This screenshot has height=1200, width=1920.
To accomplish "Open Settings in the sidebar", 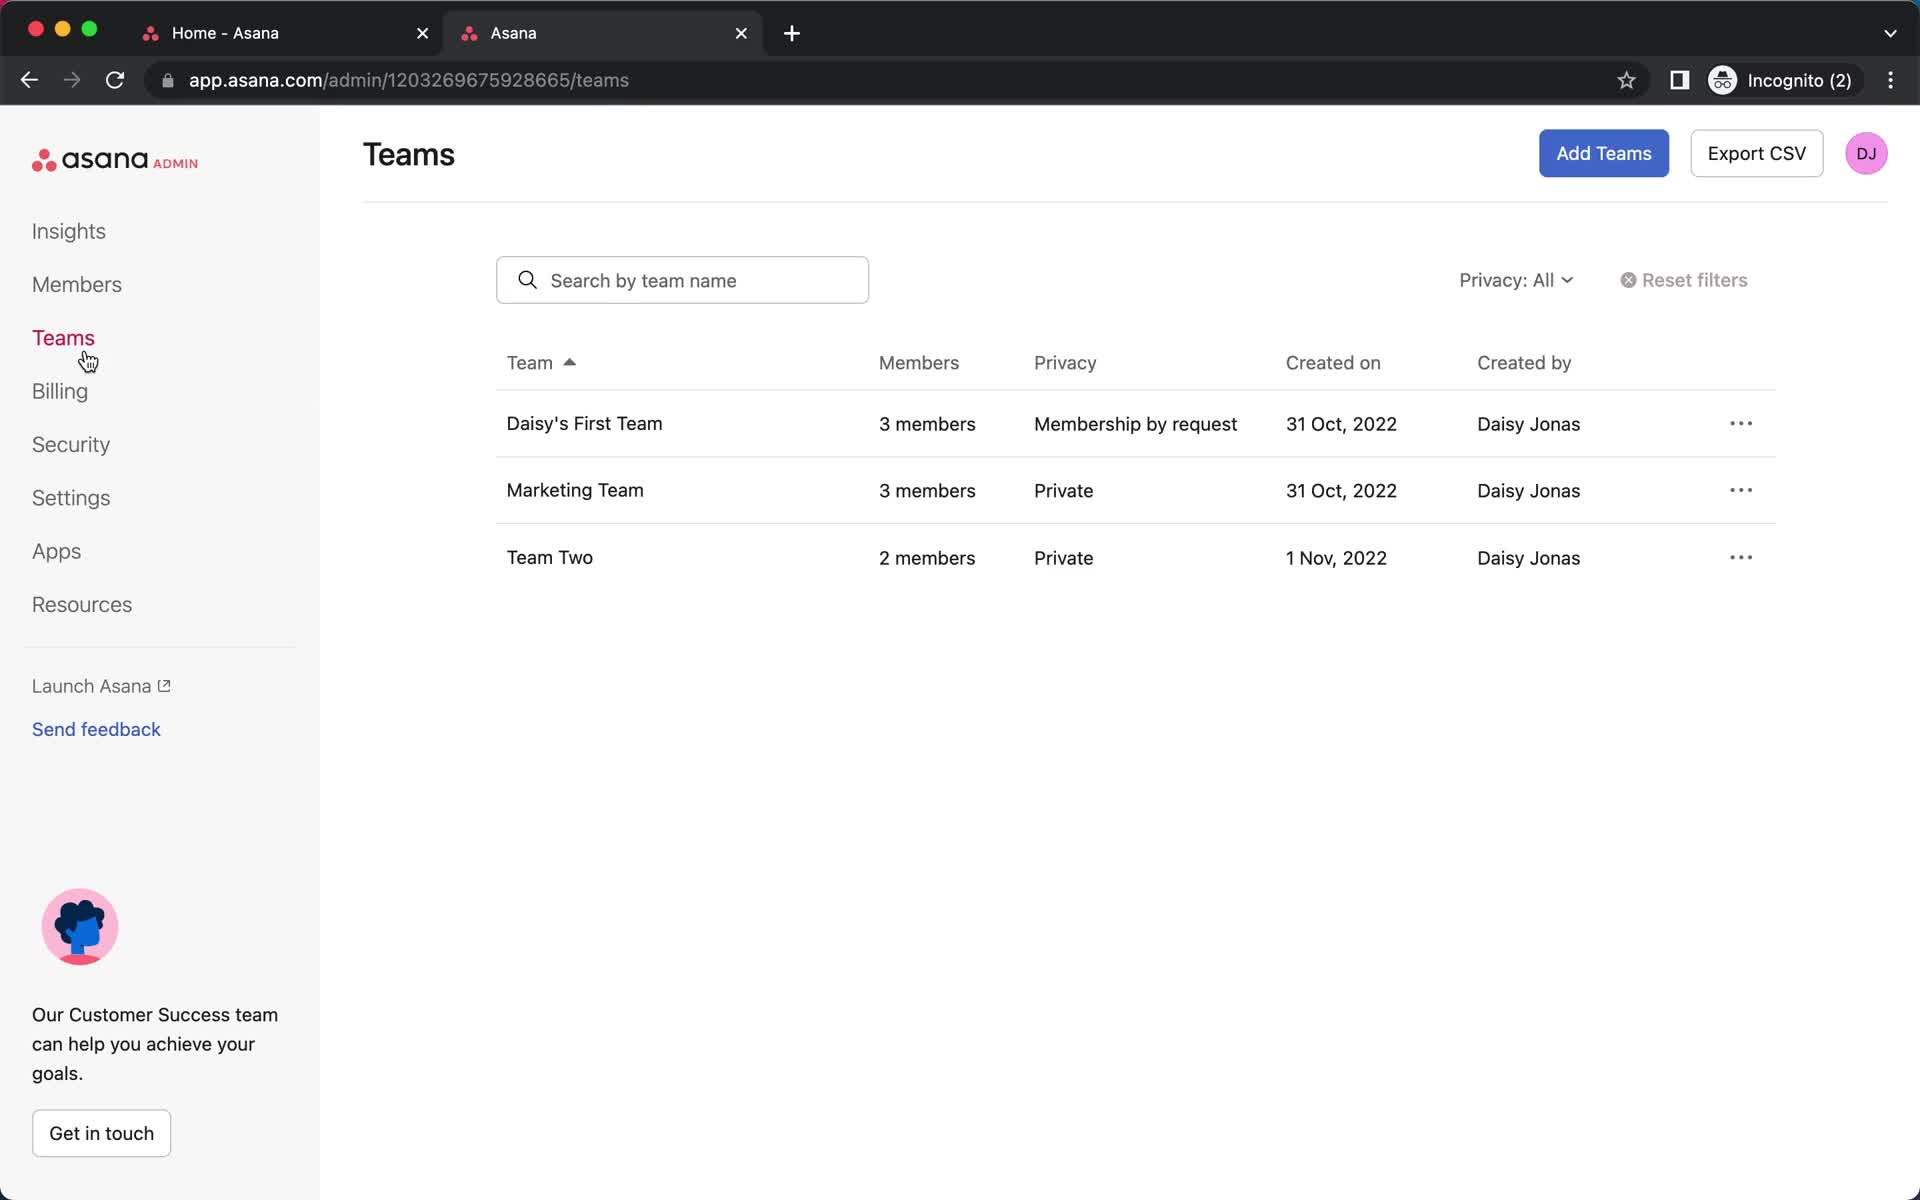I will click(71, 498).
